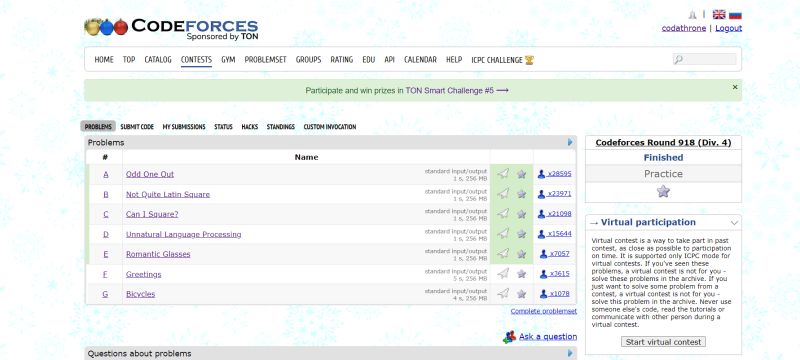The image size is (800, 360).
Task: Toggle favorite star for Romantic Glasses
Action: pos(521,253)
